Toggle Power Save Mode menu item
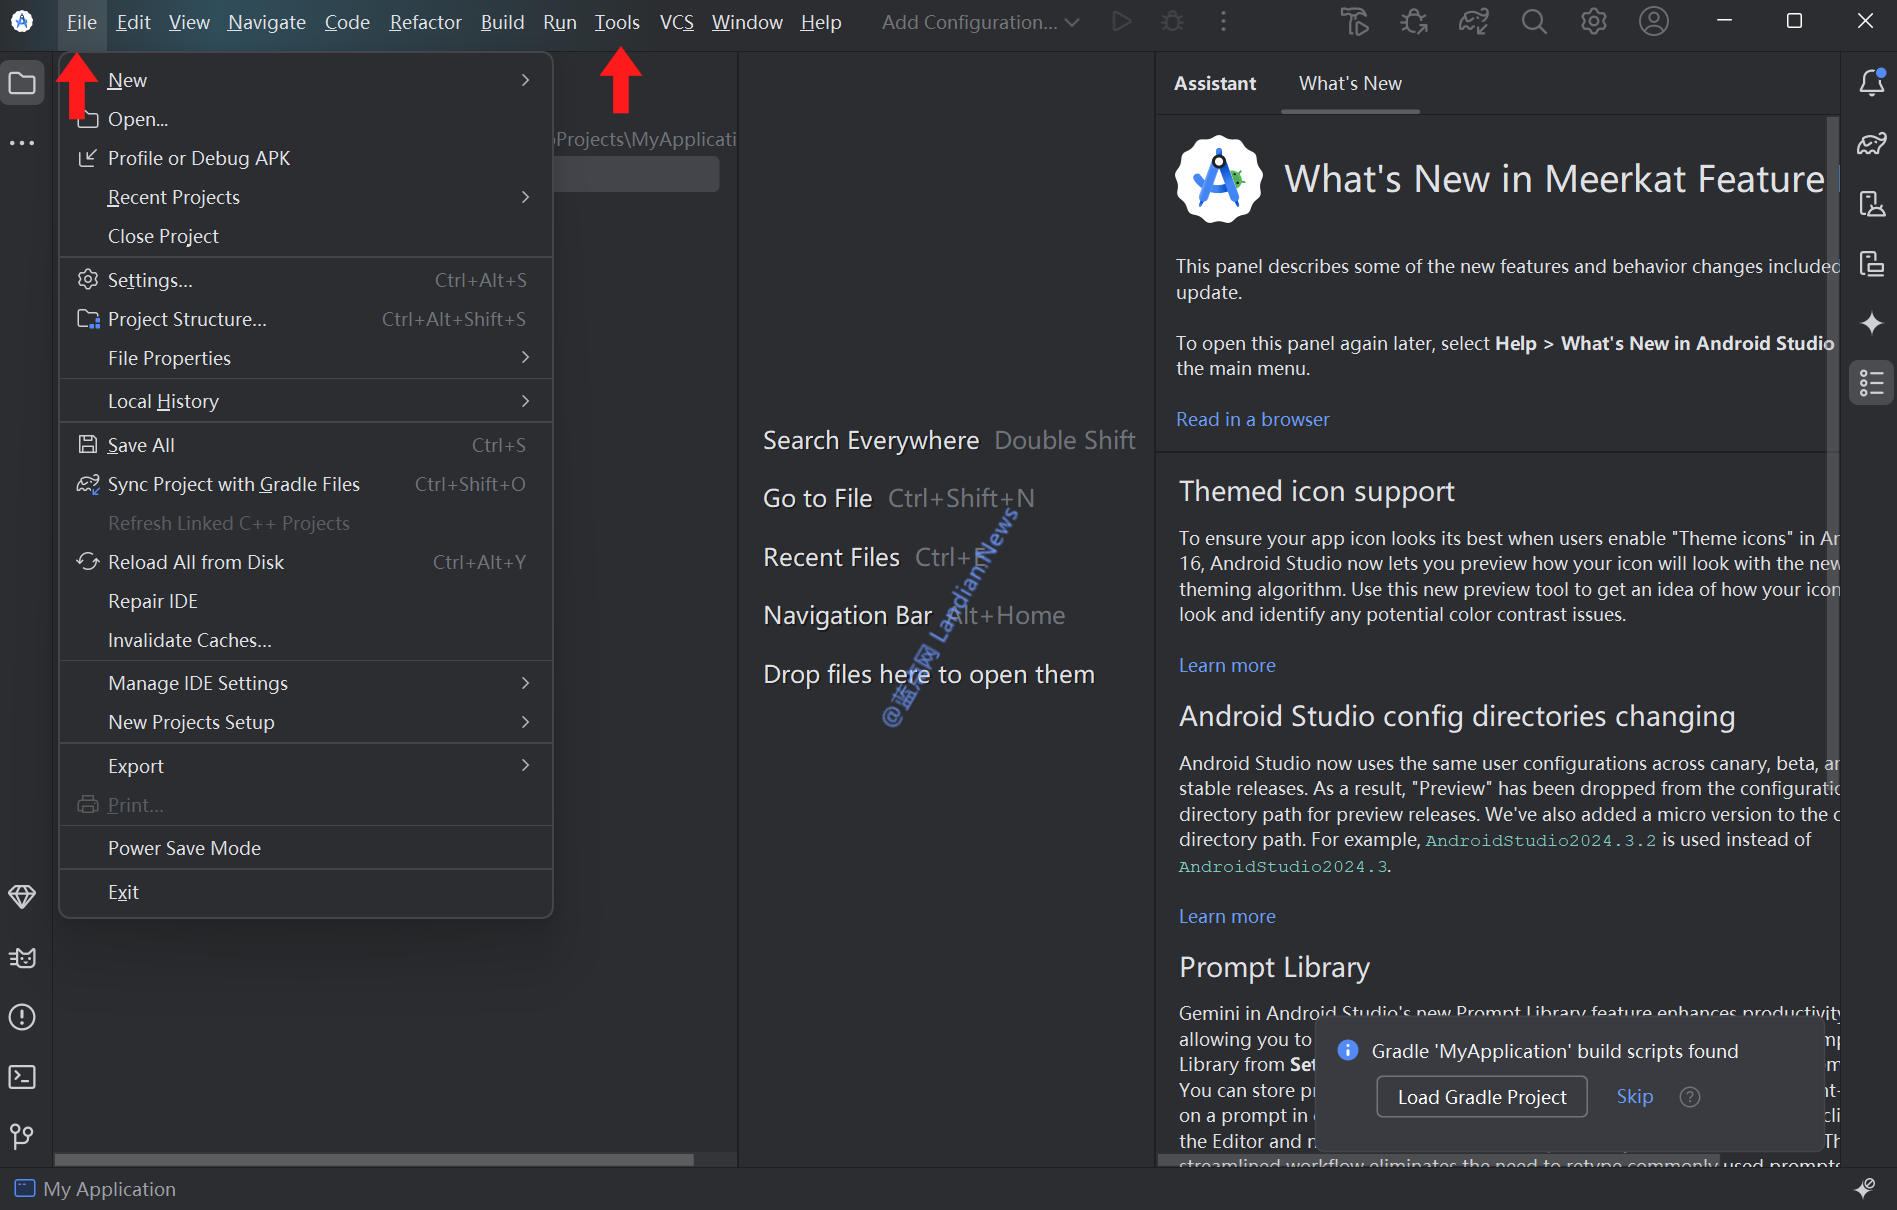The width and height of the screenshot is (1897, 1210). click(184, 848)
